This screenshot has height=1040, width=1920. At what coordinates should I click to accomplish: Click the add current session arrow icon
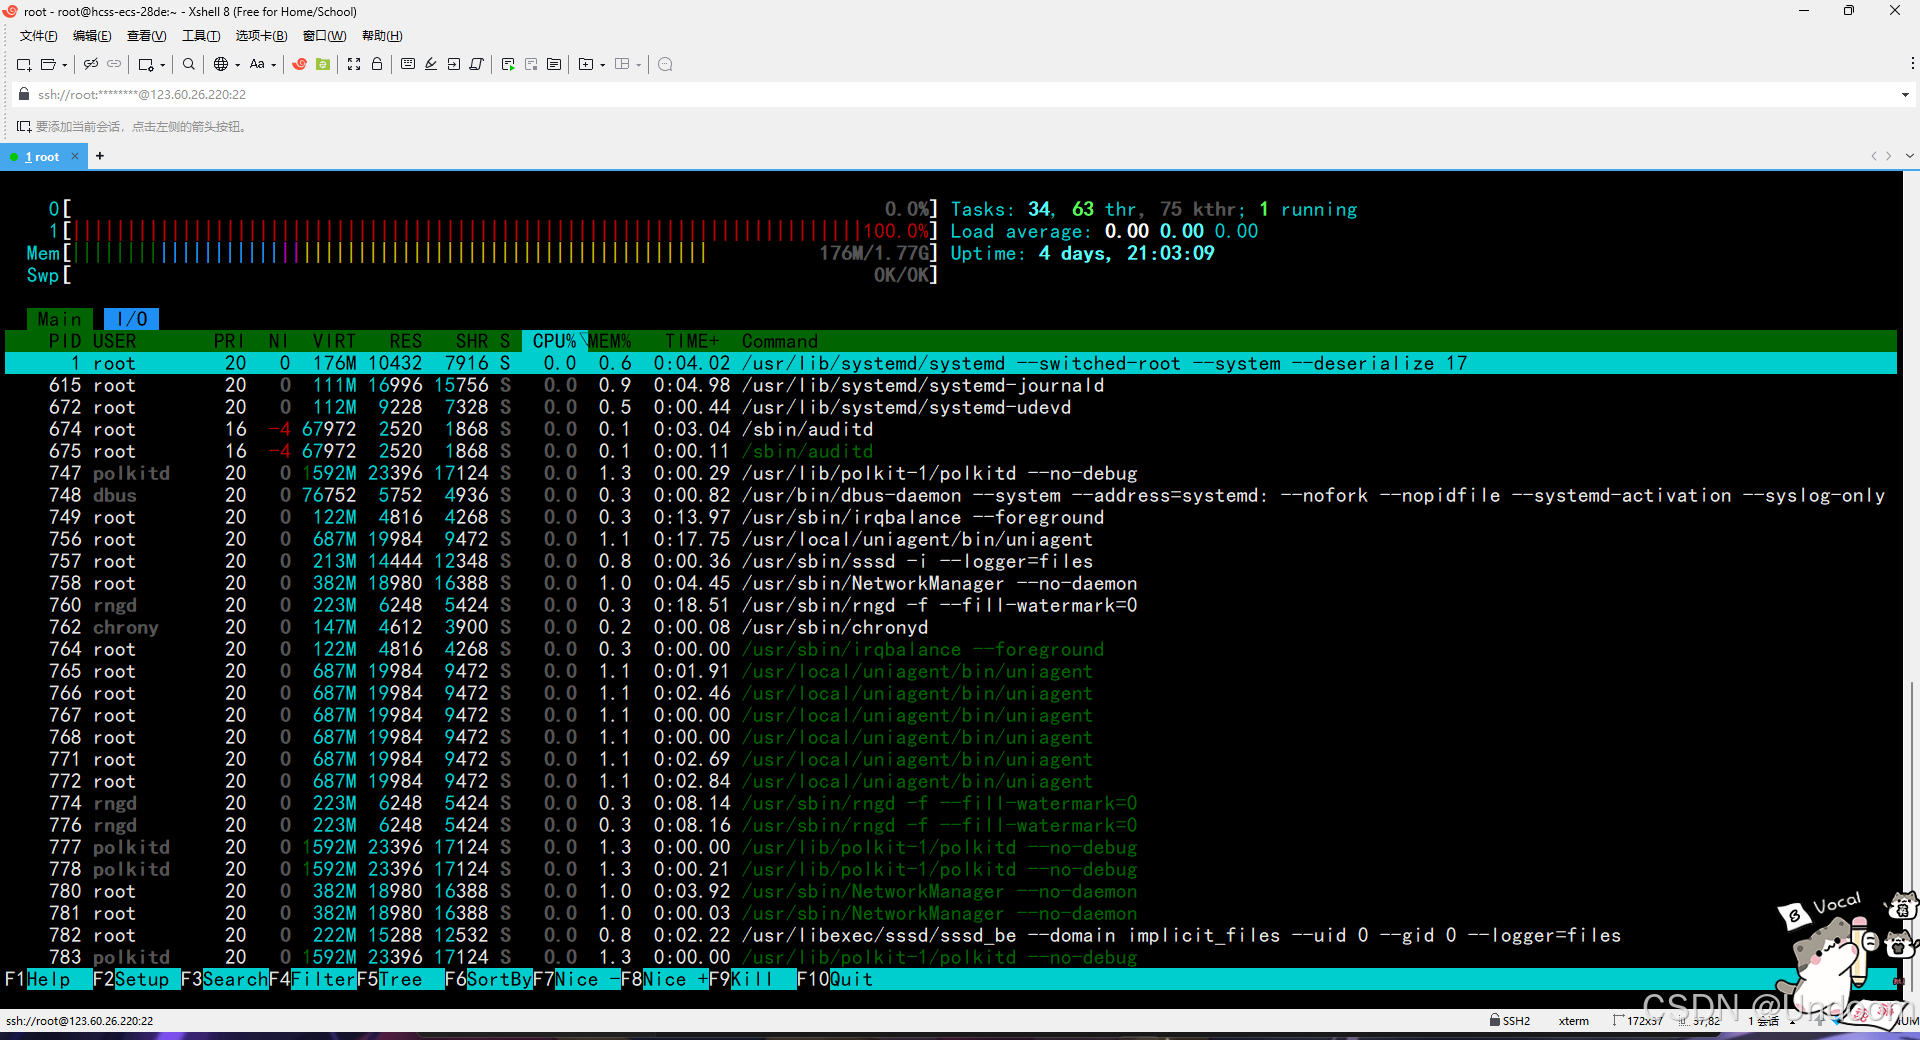24,127
